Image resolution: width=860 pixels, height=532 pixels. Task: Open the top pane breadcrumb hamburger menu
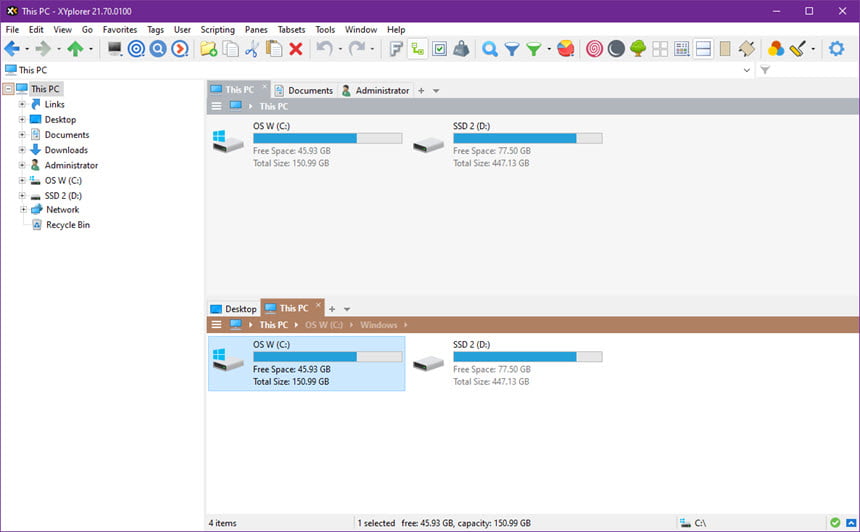tap(217, 106)
